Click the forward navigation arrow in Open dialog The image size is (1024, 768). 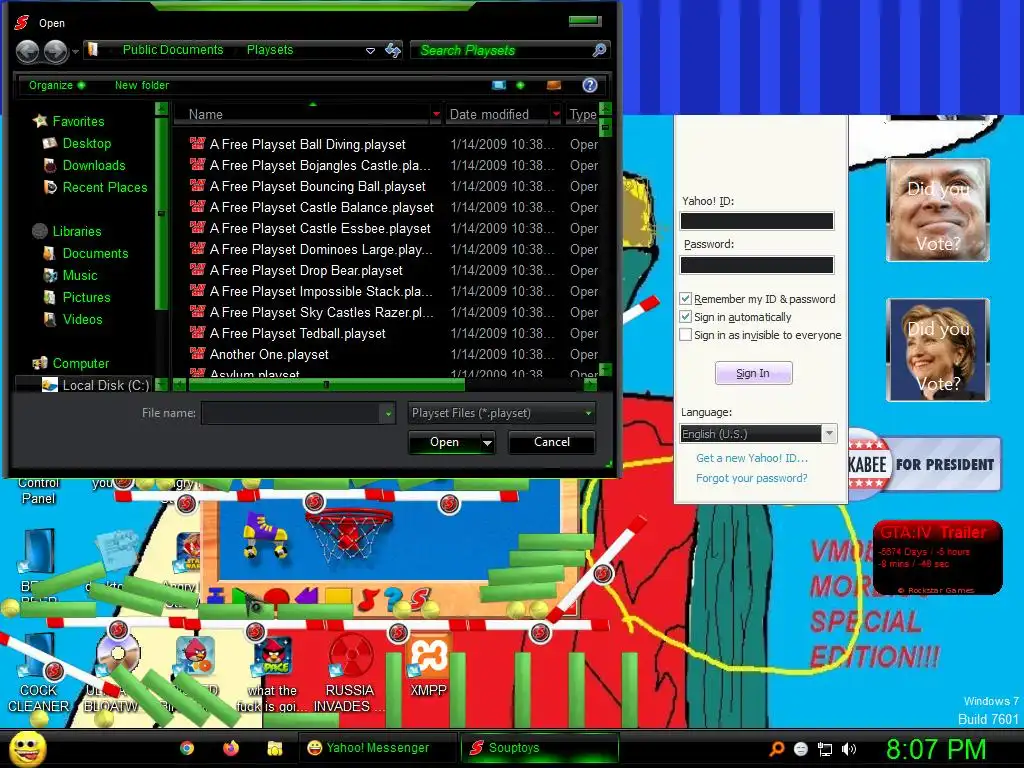coord(56,51)
